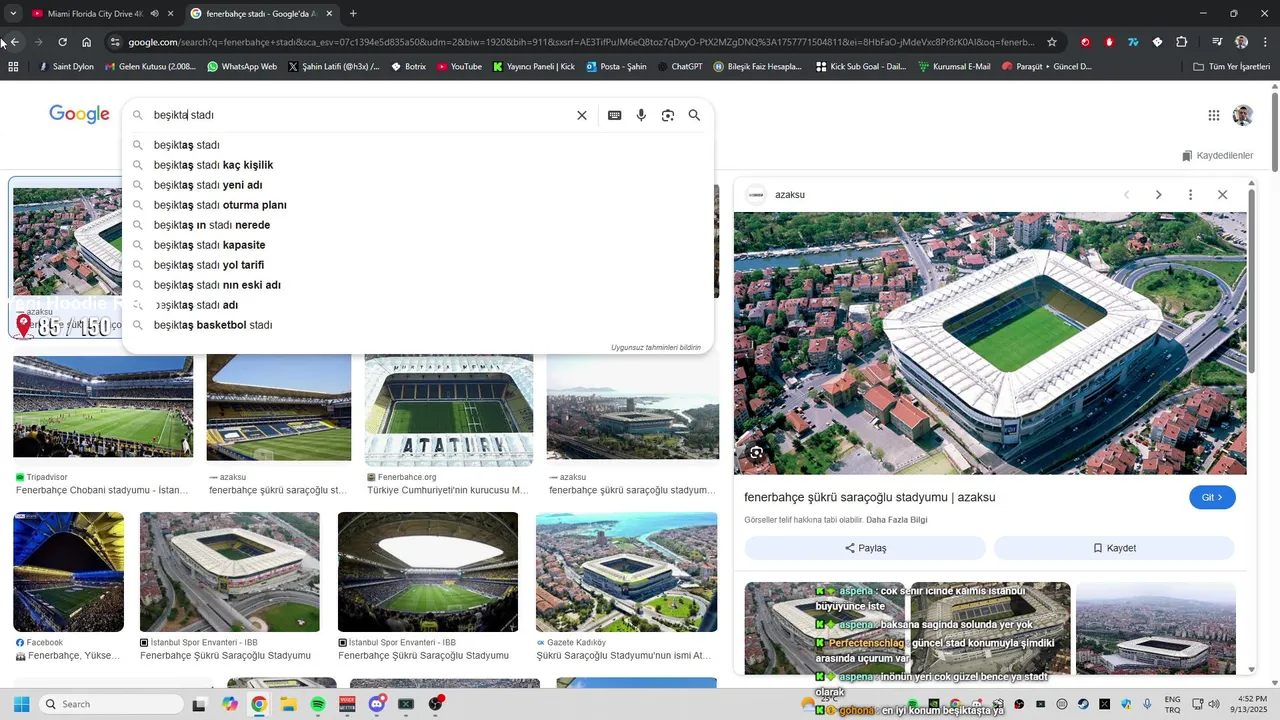Open the Google apps grid
This screenshot has width=1280, height=720.
[x=1214, y=115]
